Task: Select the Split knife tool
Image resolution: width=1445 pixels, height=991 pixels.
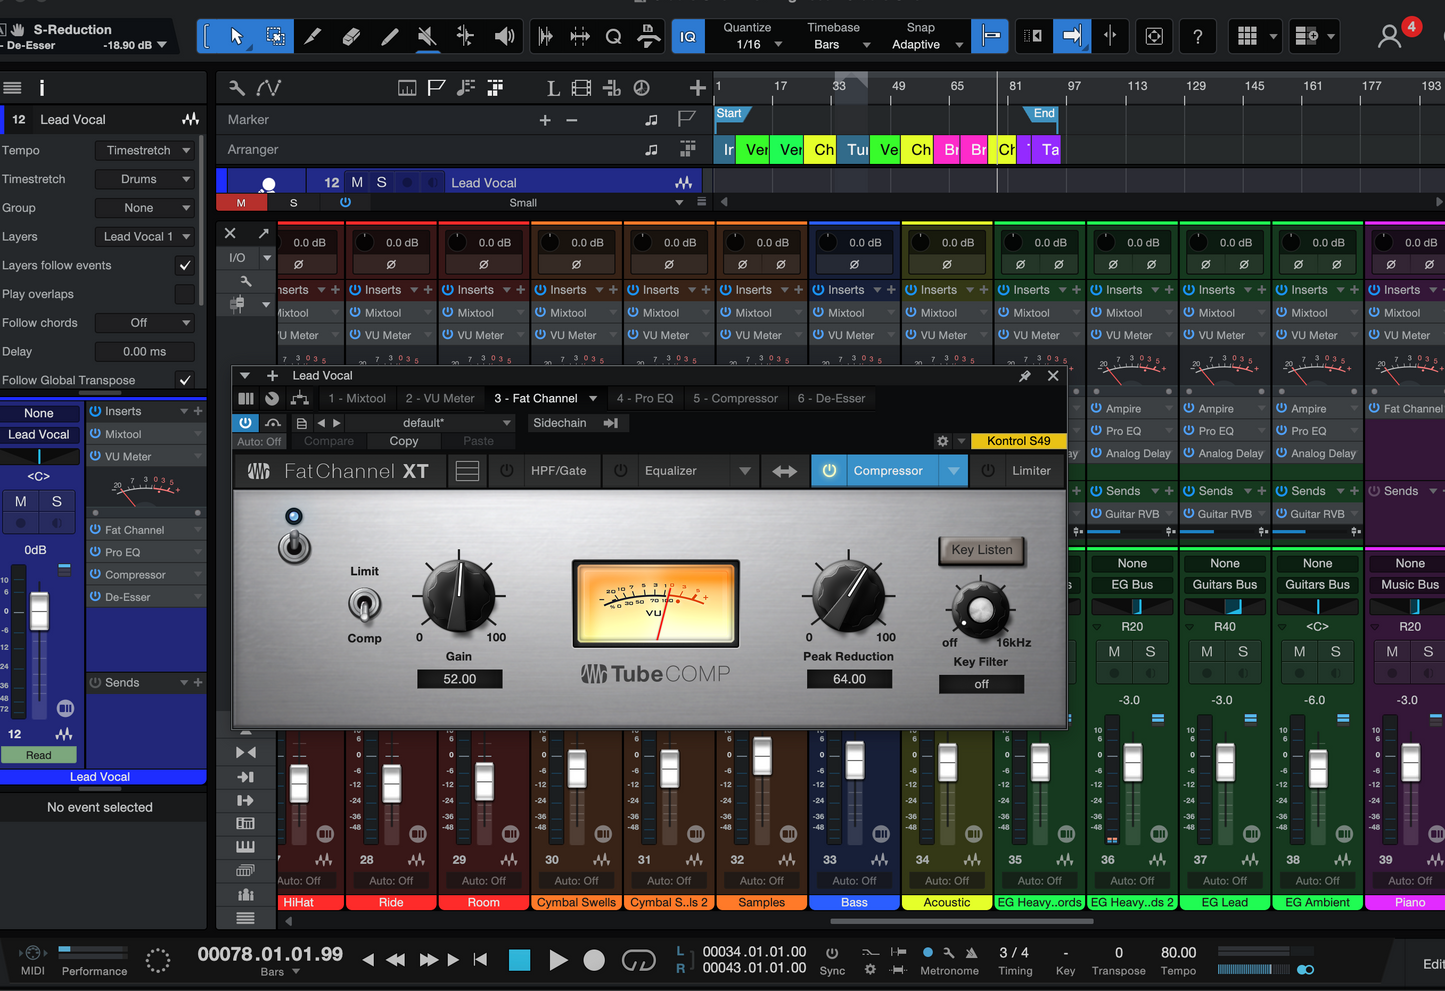Action: click(312, 36)
